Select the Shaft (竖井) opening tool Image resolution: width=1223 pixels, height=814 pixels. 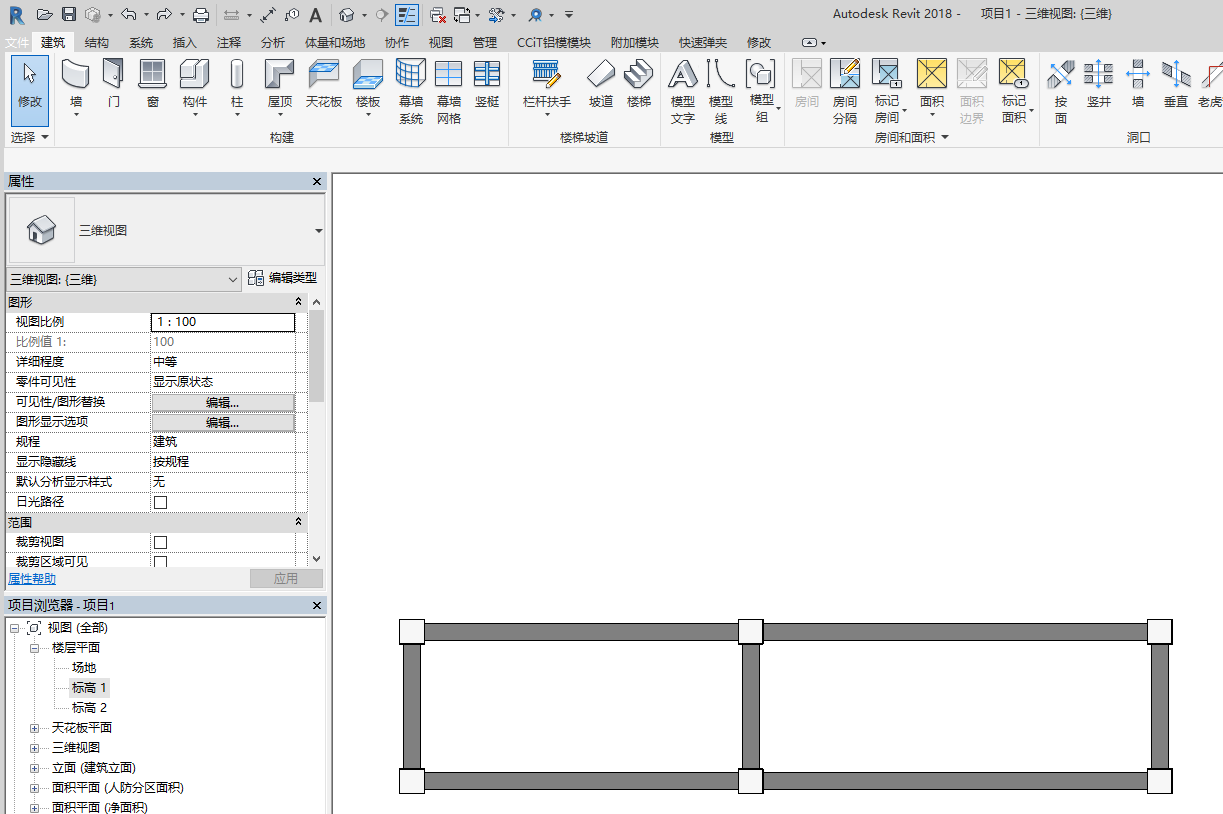pos(1099,83)
